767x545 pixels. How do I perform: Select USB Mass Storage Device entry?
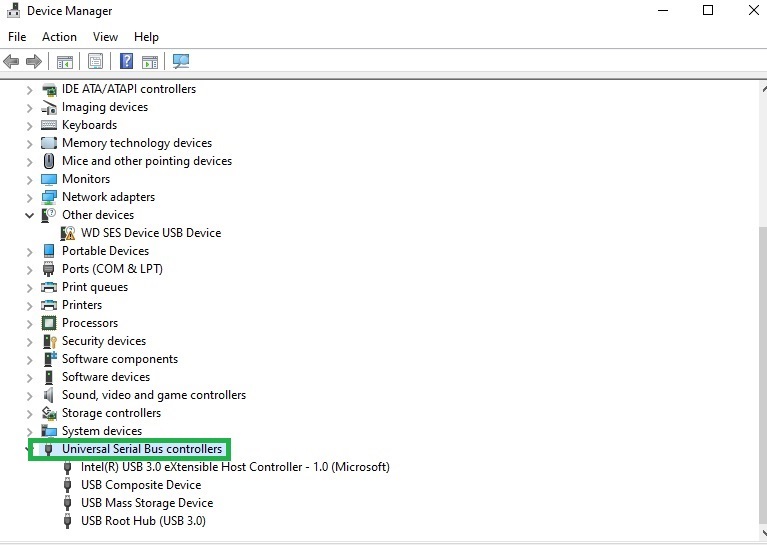coord(147,503)
